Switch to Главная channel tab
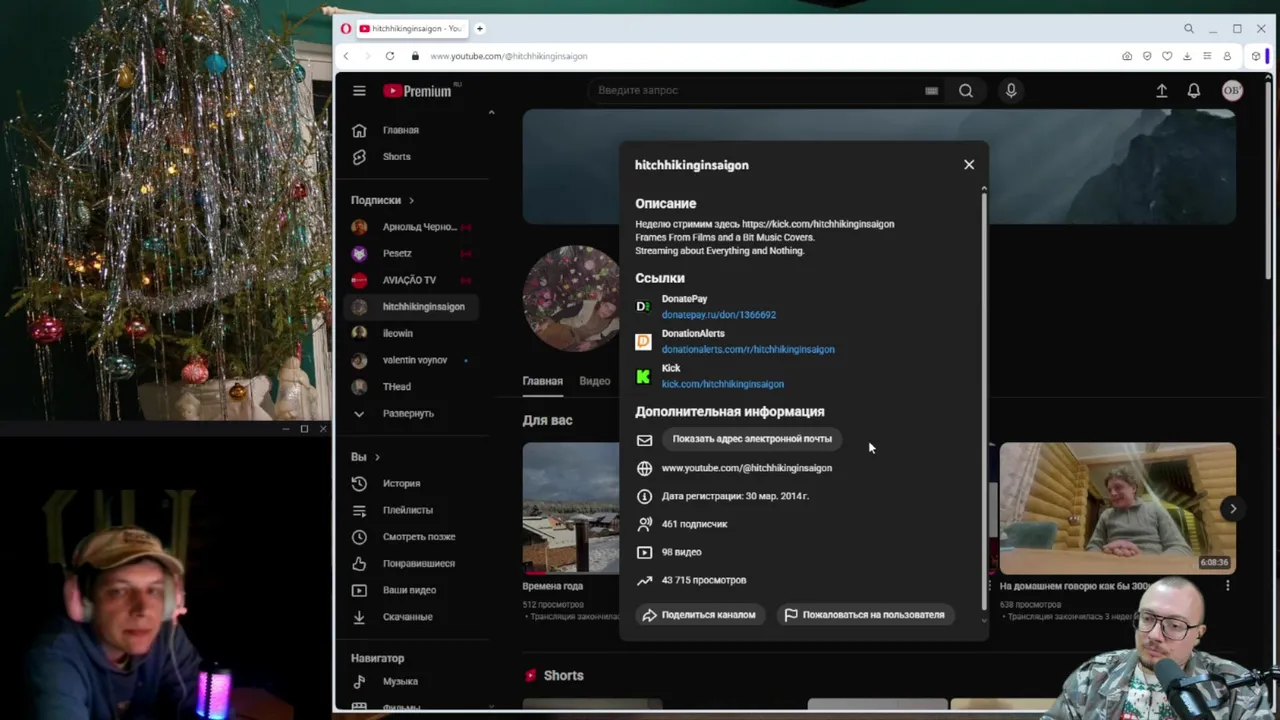1280x720 pixels. (x=542, y=381)
